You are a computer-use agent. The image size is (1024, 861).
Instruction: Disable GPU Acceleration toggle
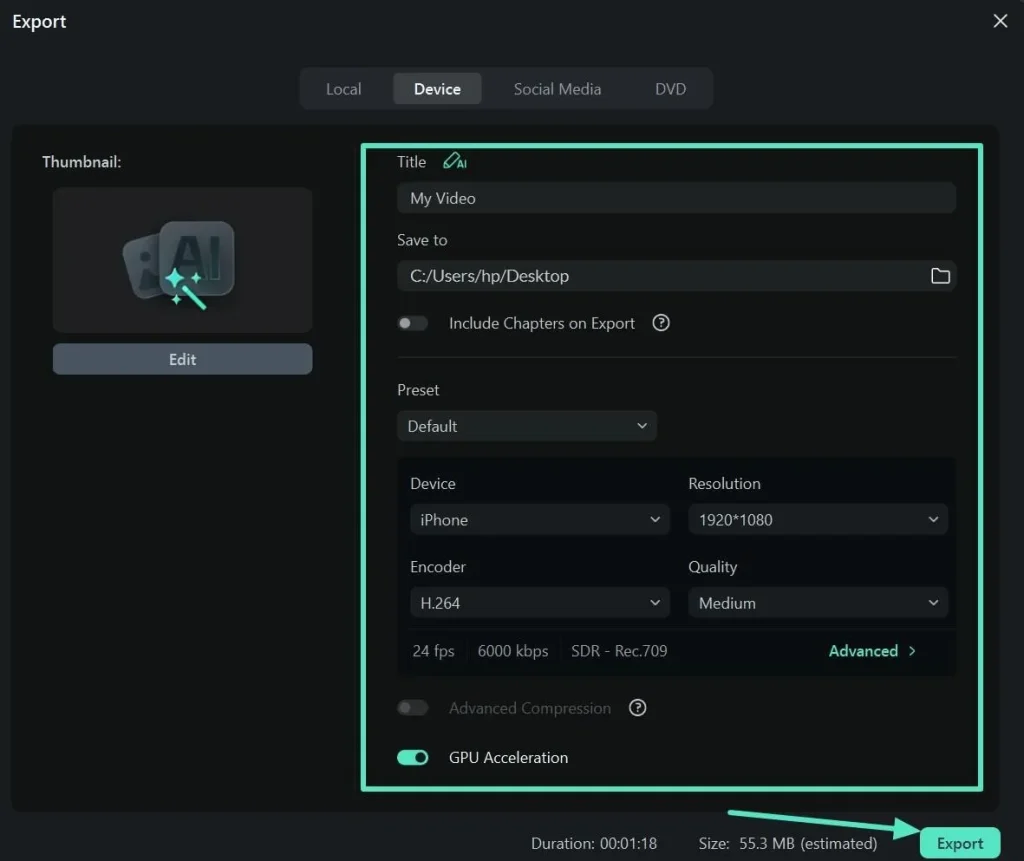(412, 757)
